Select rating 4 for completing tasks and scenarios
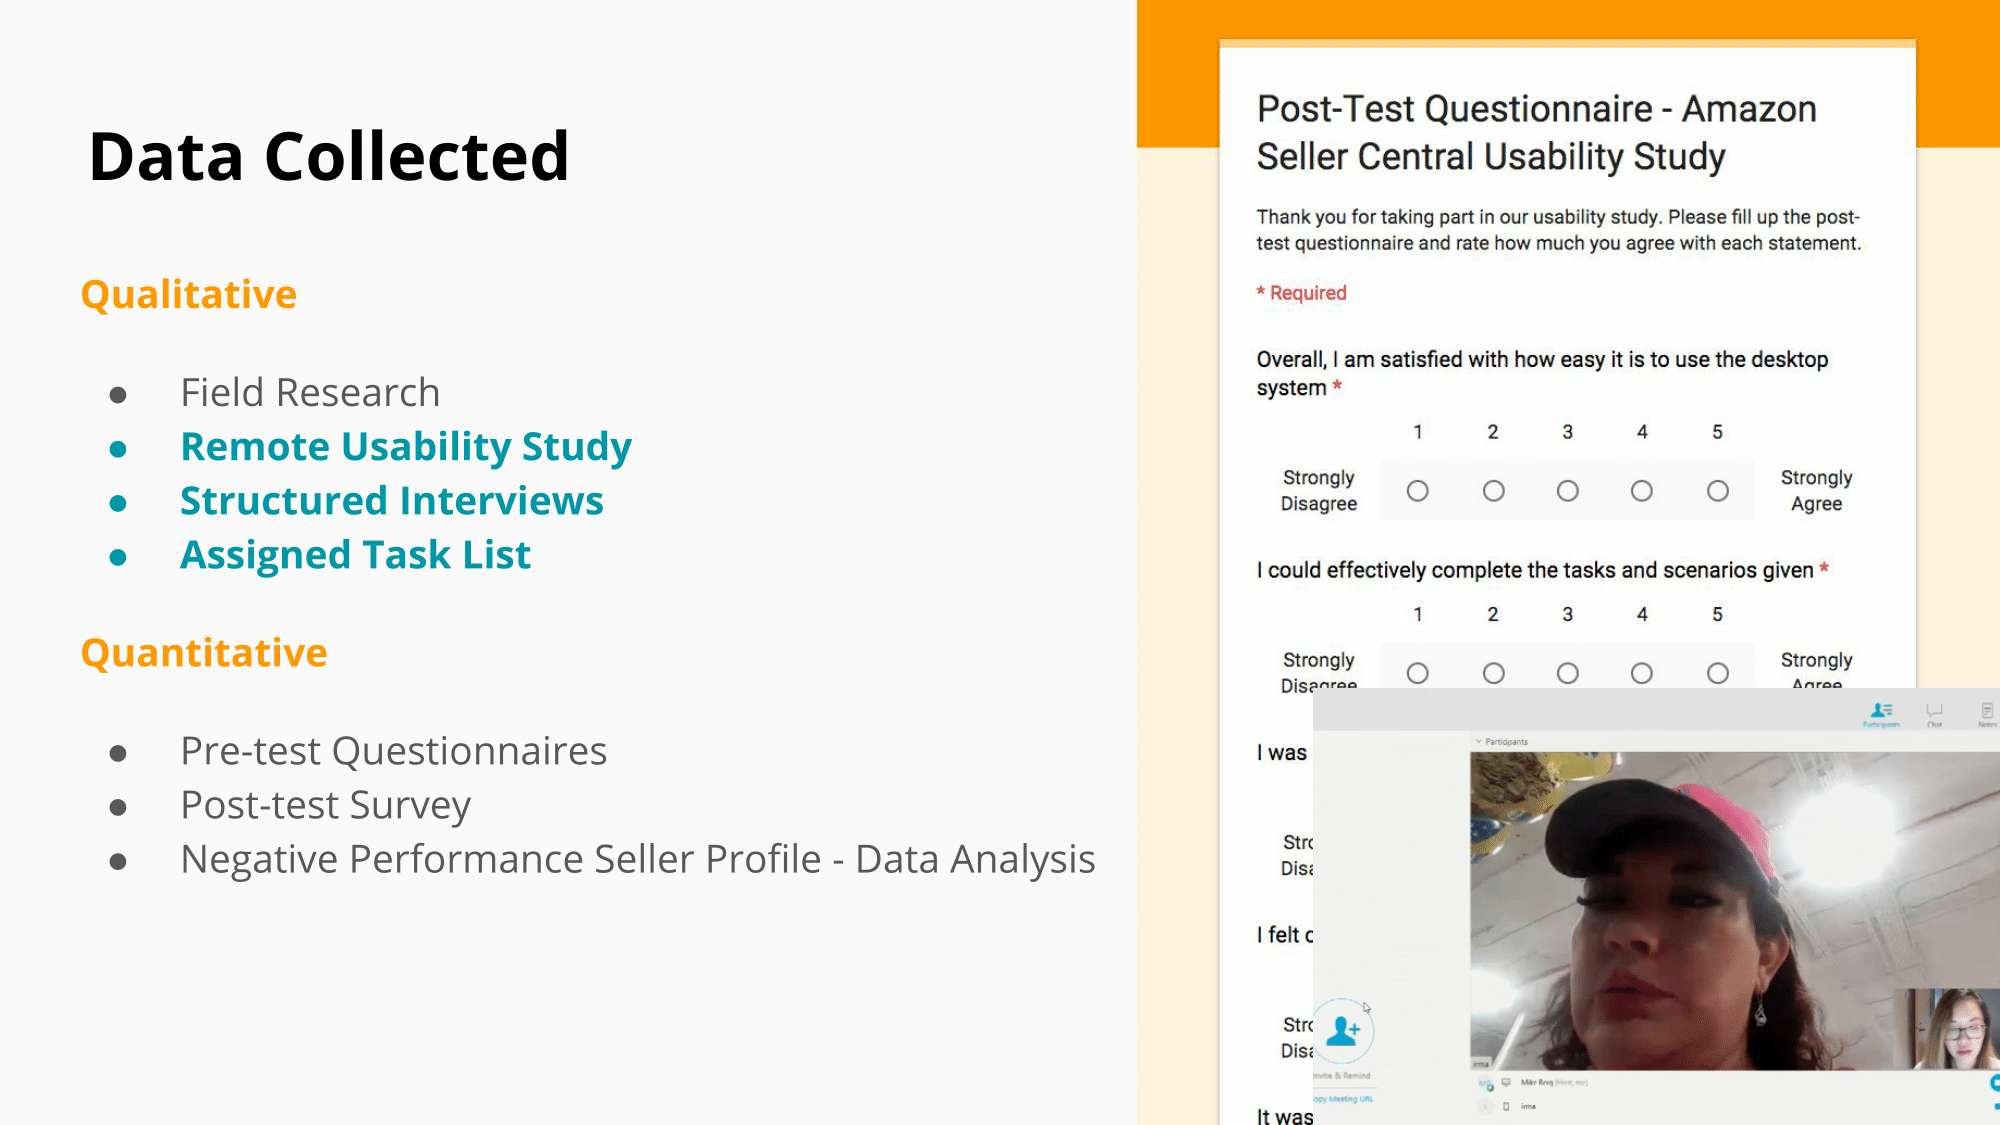Screen dimensions: 2000x1125 coord(1641,673)
